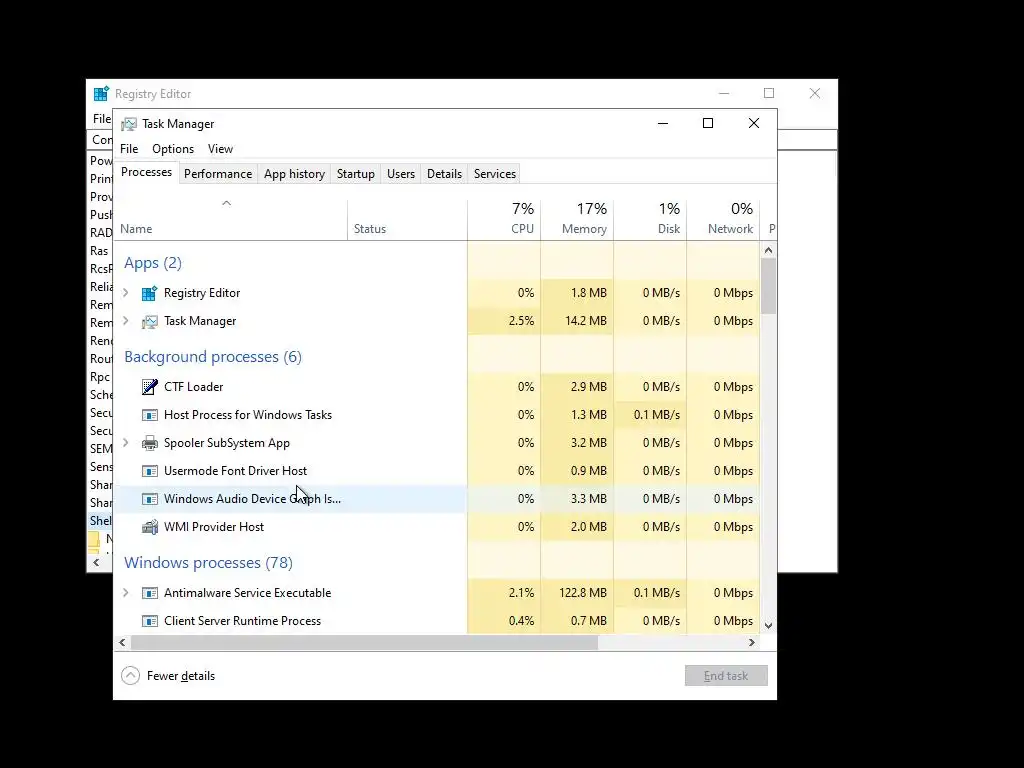Click the Registry Editor title bar icon
1024x768 pixels.
coord(101,94)
